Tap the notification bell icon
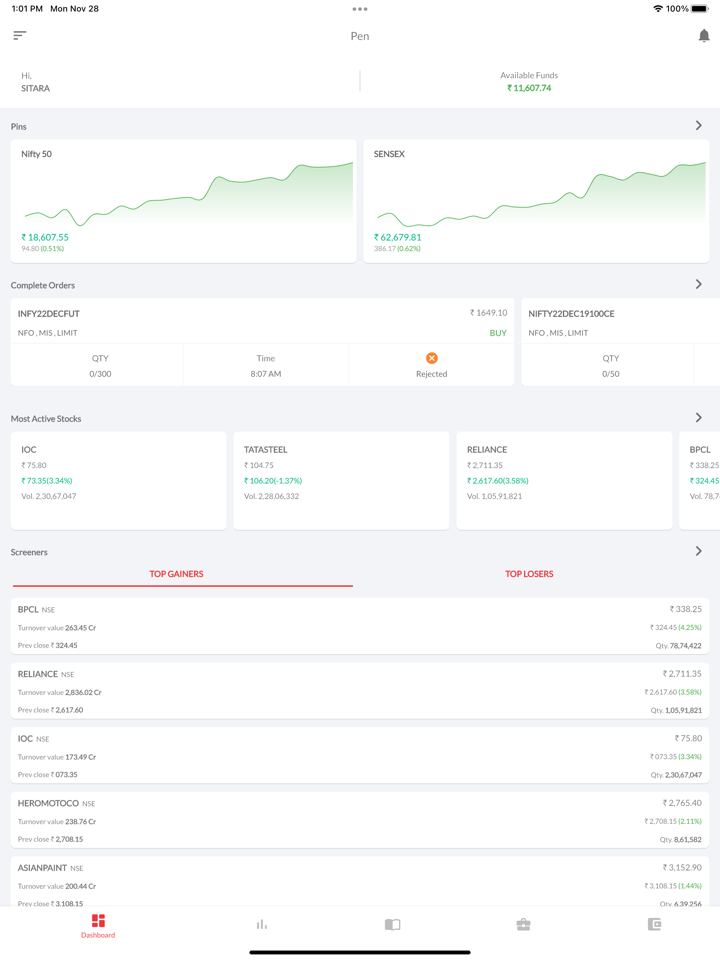720x960 pixels. (703, 36)
